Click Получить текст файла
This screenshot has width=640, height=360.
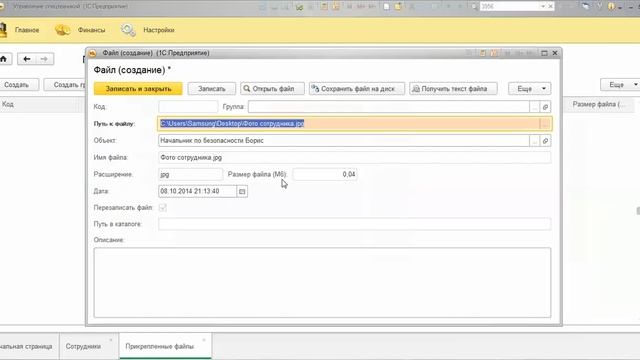pyautogui.click(x=453, y=89)
